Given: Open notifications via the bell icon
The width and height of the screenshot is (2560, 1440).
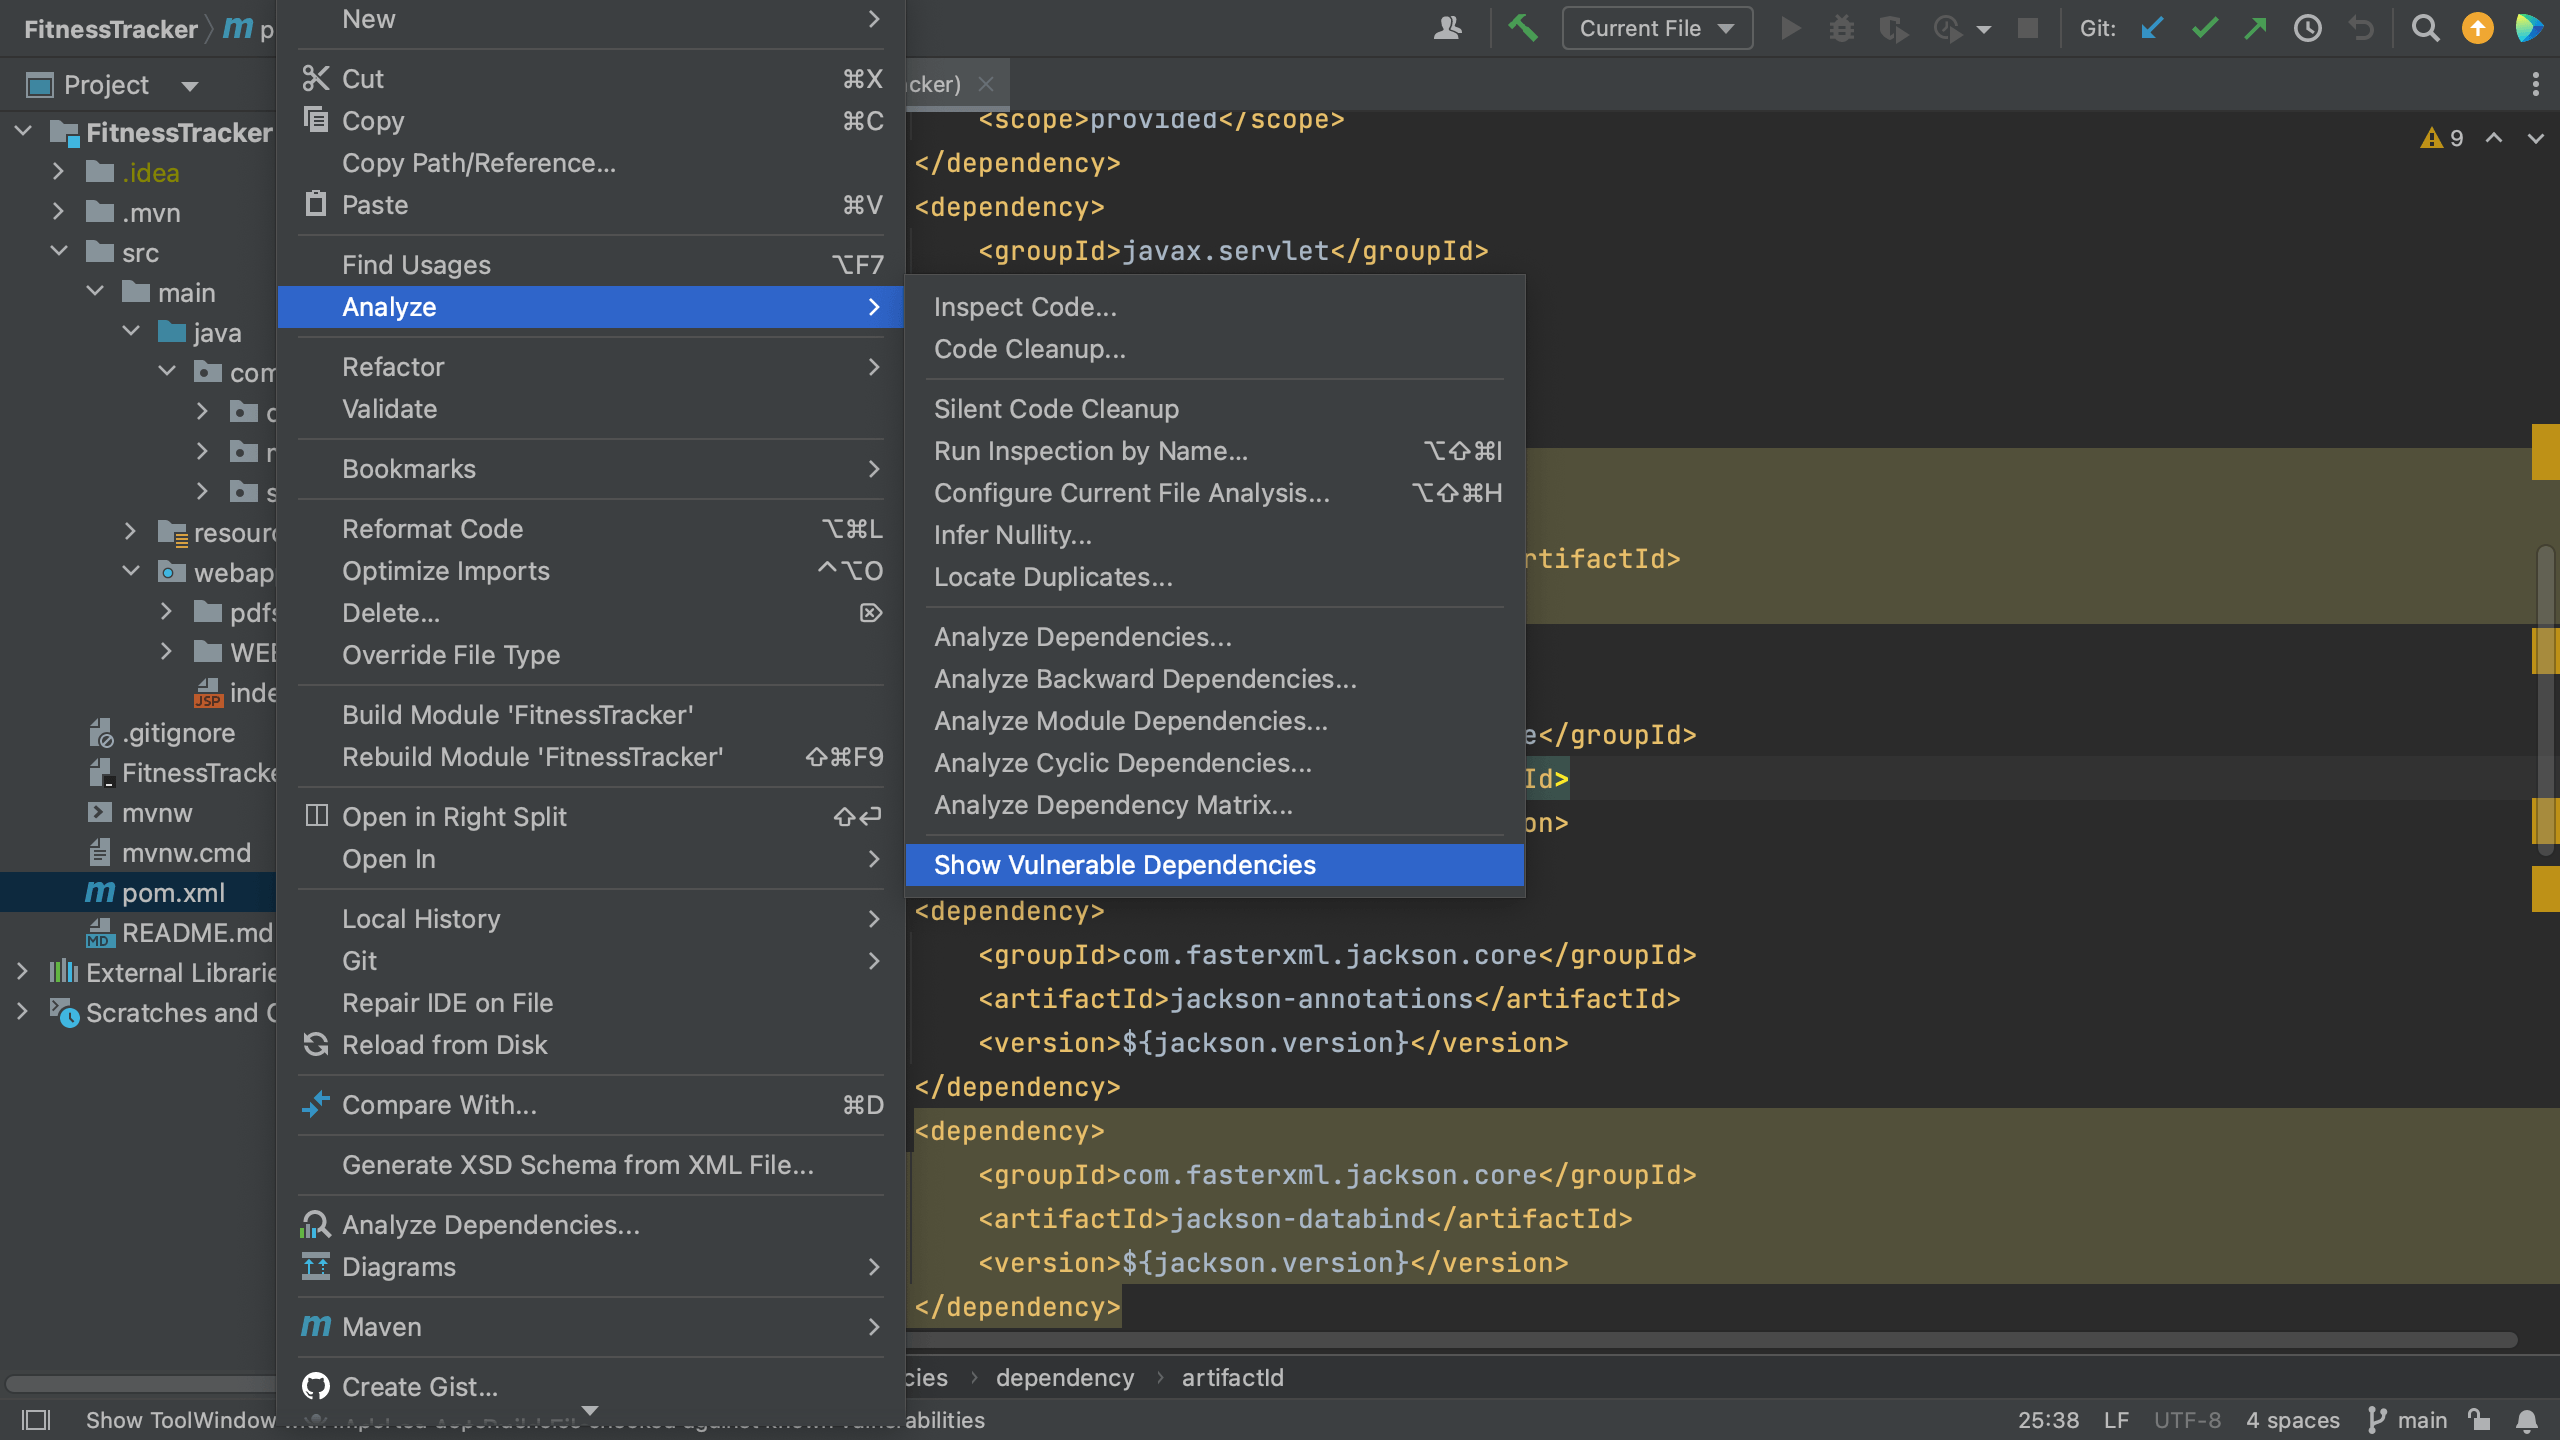Looking at the screenshot, I should (x=2528, y=1419).
